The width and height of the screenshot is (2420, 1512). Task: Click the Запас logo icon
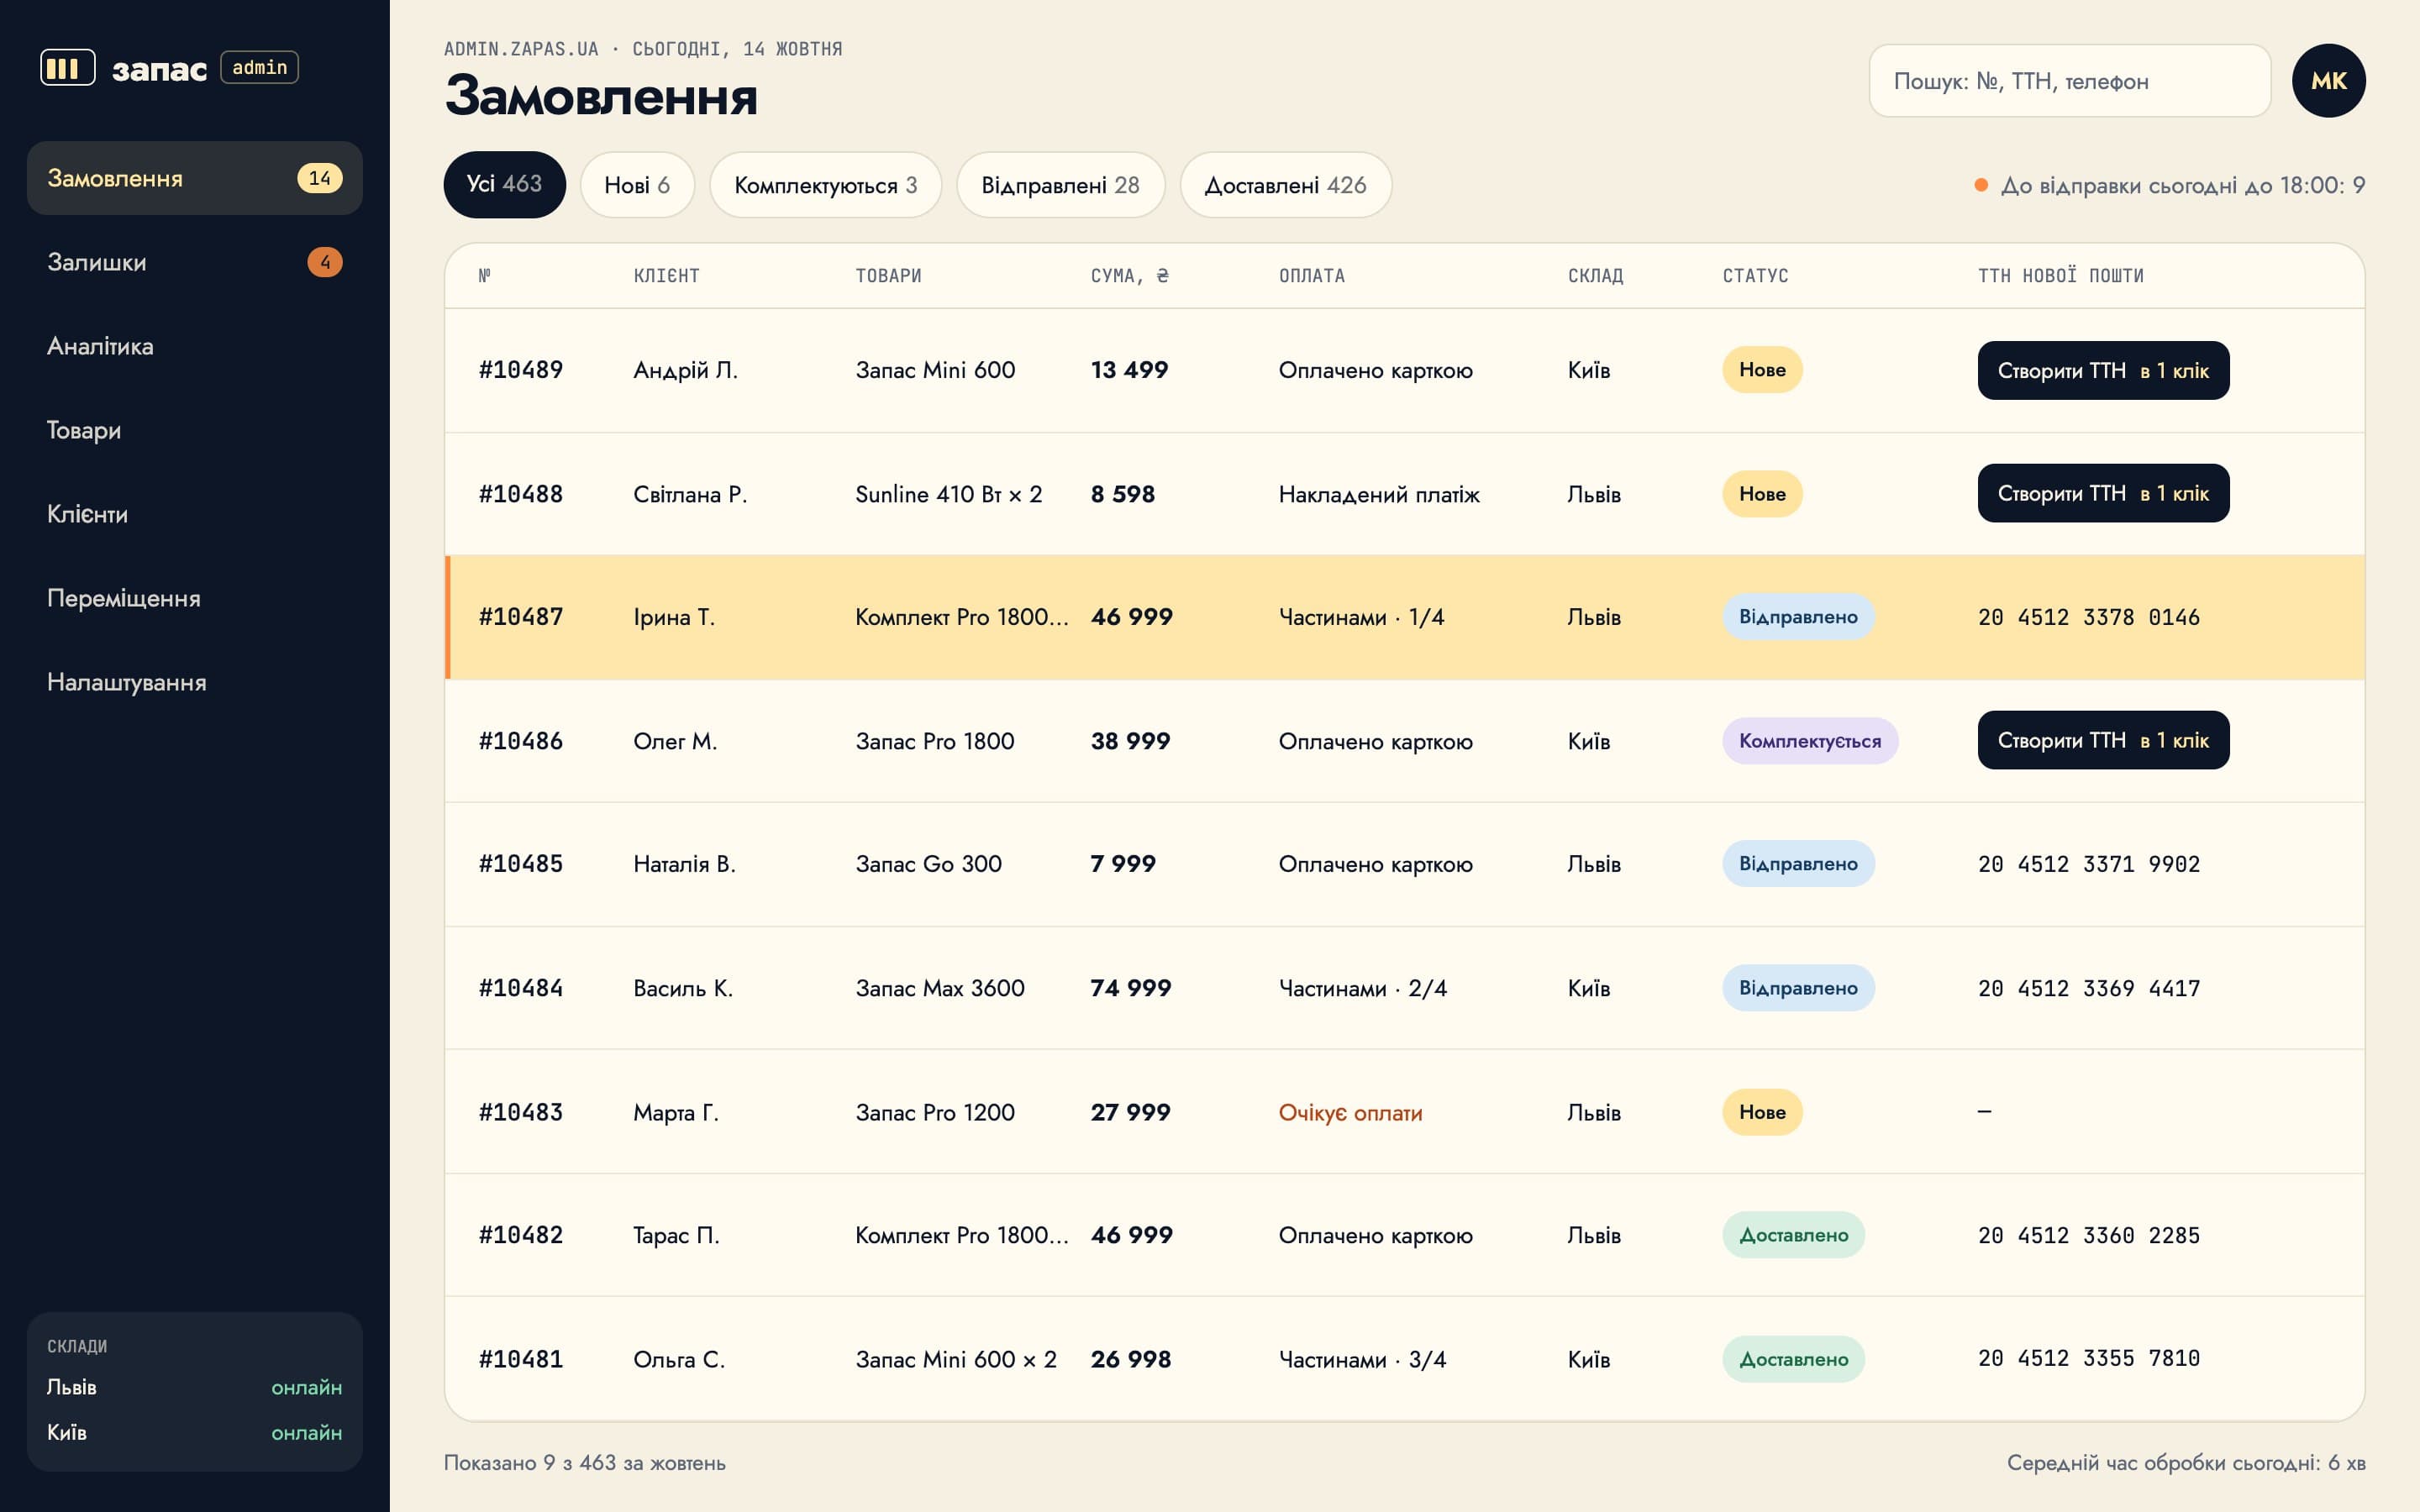tap(67, 68)
